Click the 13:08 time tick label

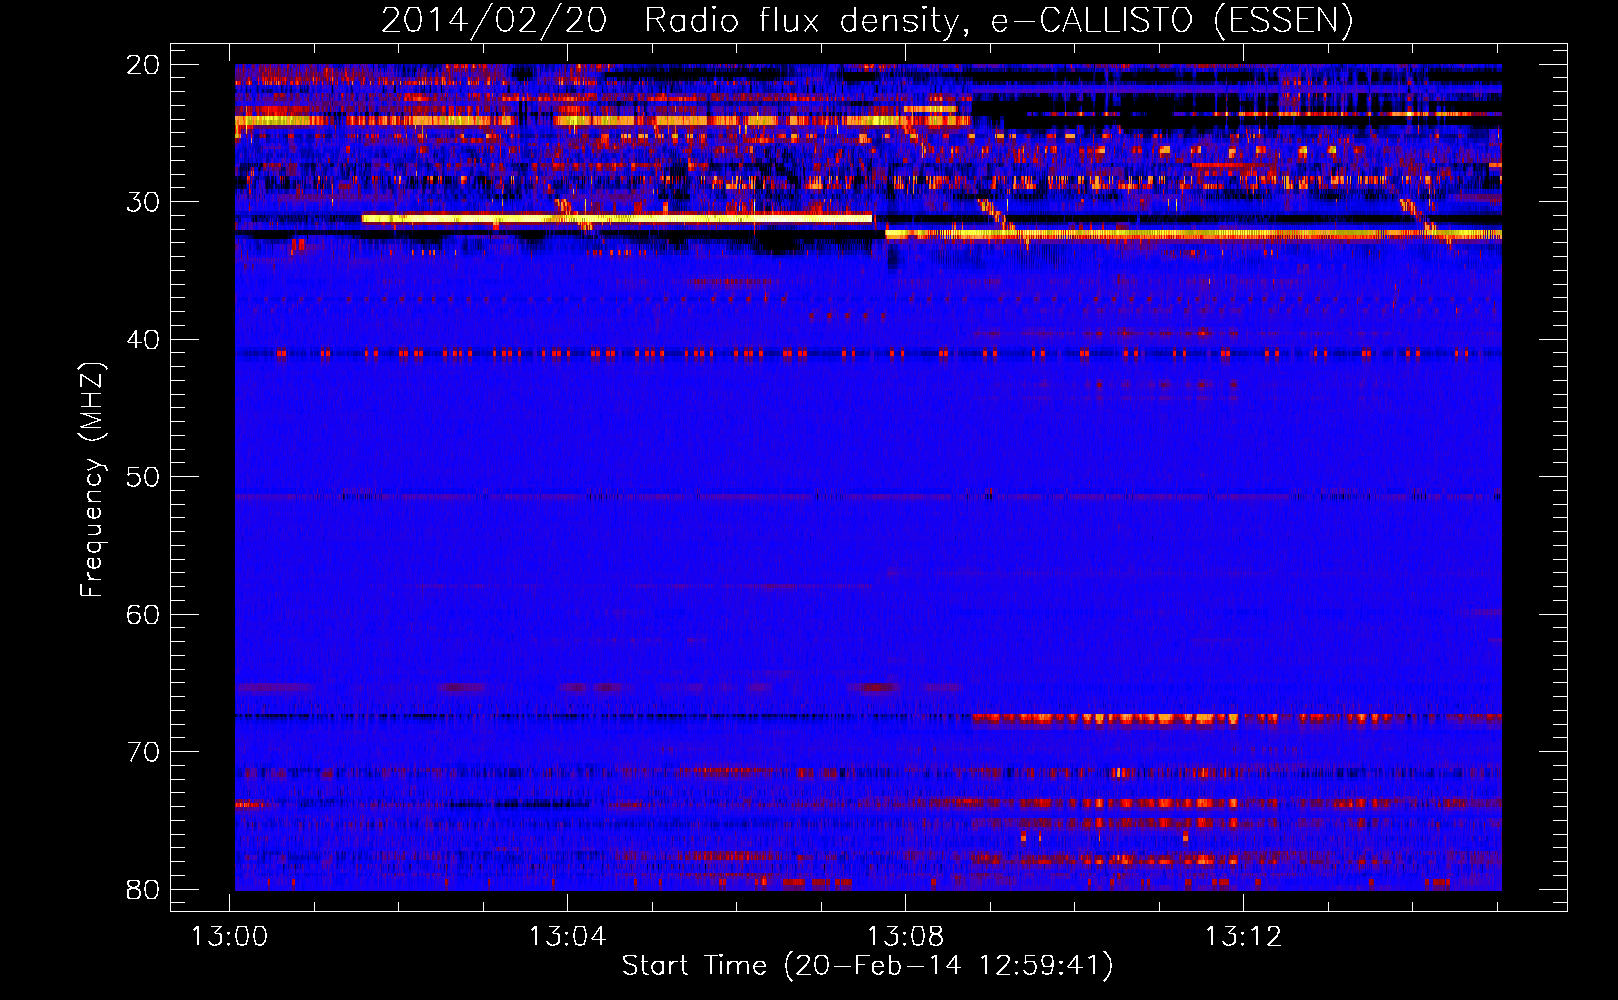click(x=905, y=937)
